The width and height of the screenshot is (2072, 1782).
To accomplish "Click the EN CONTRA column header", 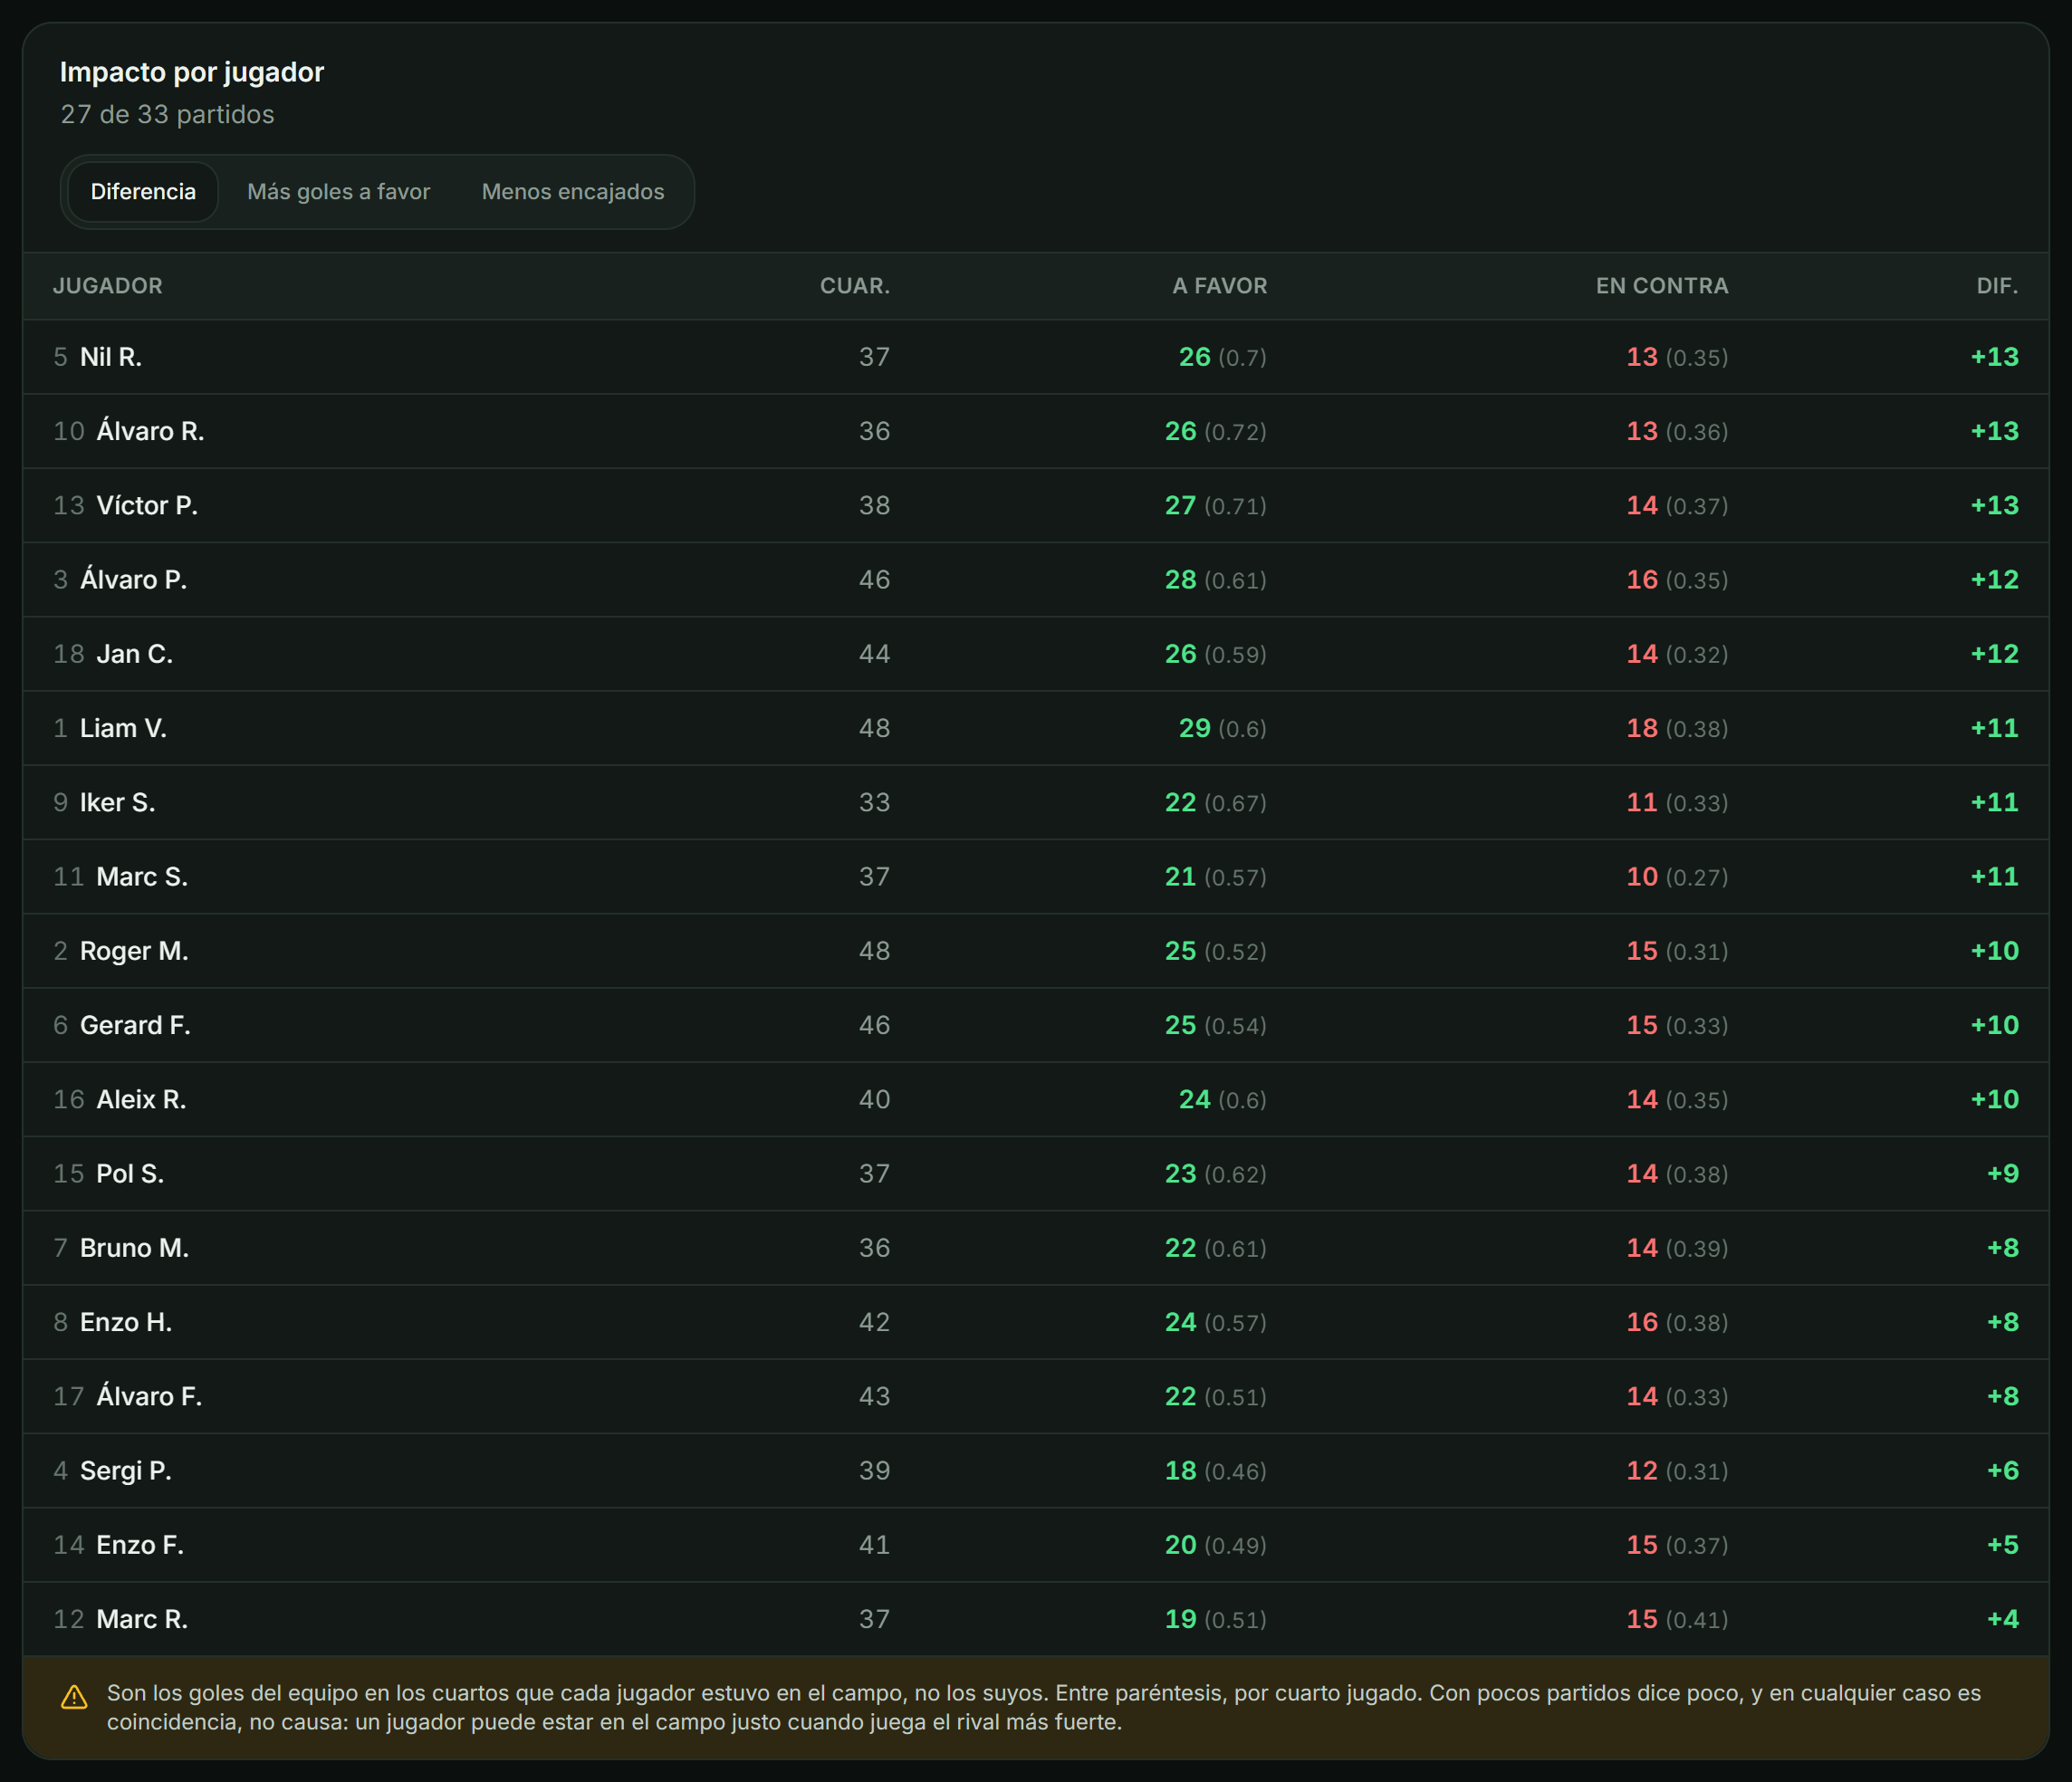I will [1662, 286].
